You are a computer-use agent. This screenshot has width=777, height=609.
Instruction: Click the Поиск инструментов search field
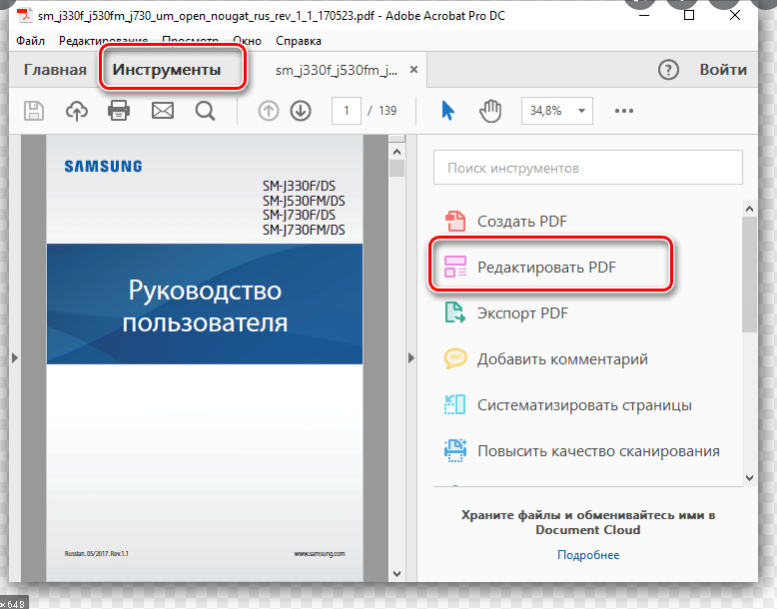588,167
